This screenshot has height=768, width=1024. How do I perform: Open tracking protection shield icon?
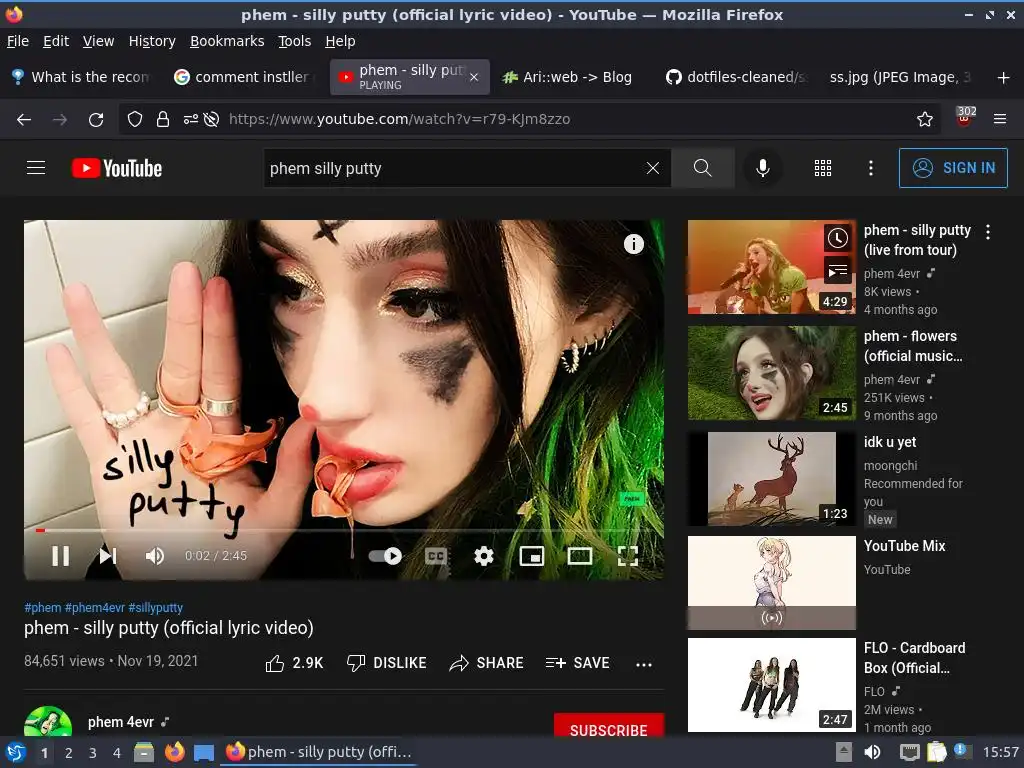pos(135,119)
